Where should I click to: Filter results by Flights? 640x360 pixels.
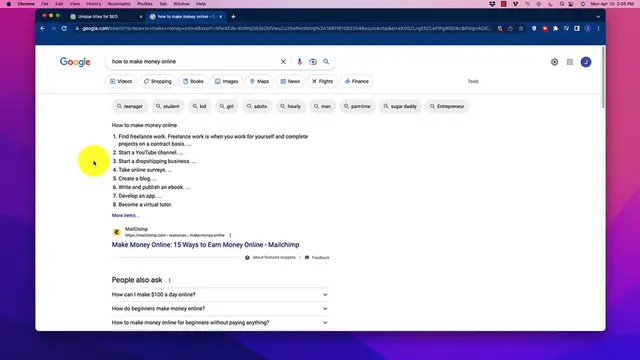click(322, 81)
